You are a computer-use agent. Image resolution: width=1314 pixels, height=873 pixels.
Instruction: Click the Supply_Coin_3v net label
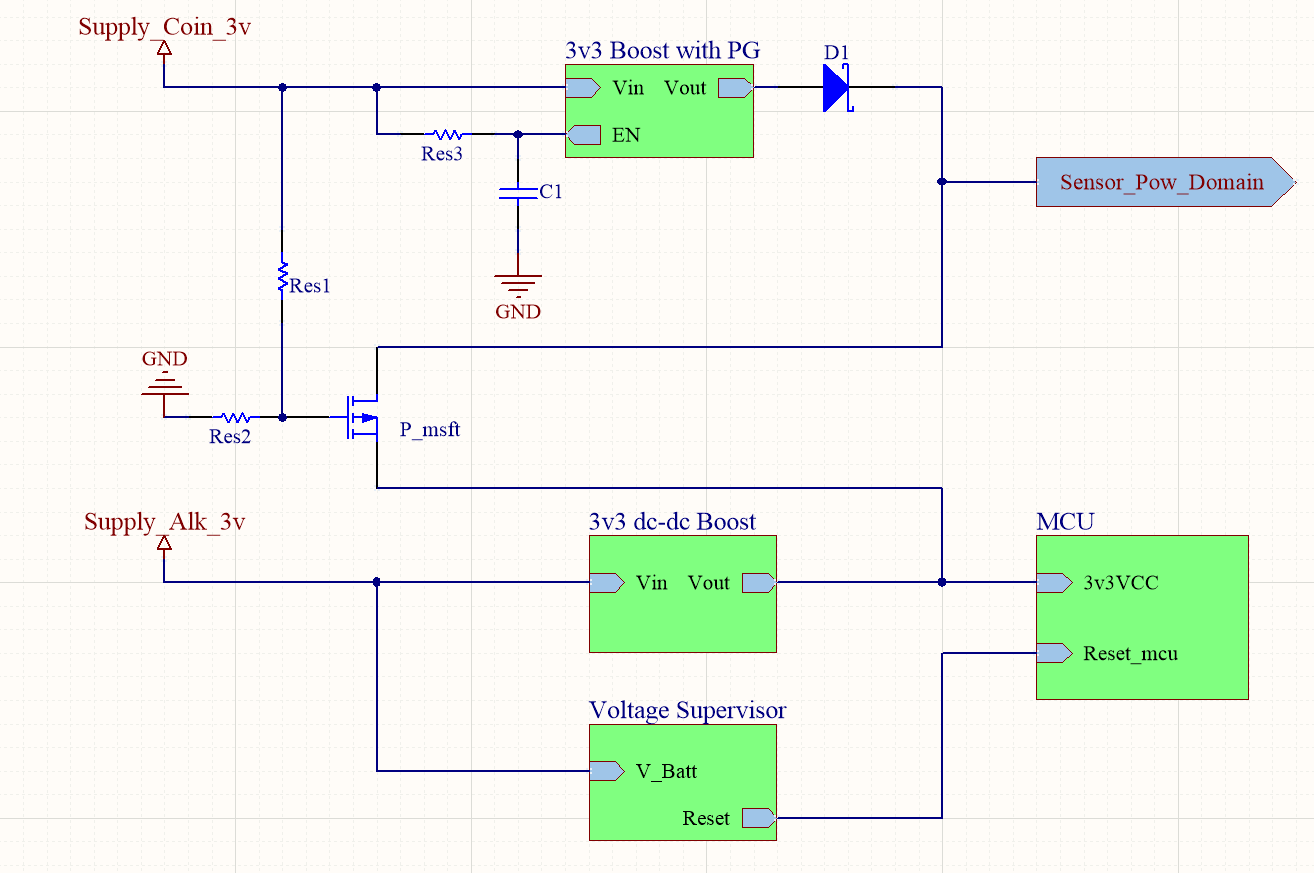(x=164, y=27)
